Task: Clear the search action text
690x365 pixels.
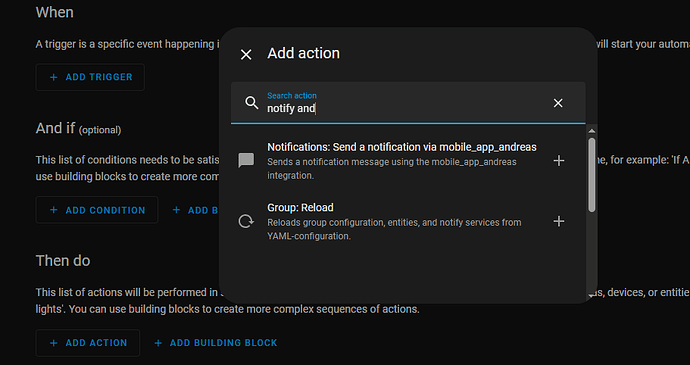Action: click(558, 103)
